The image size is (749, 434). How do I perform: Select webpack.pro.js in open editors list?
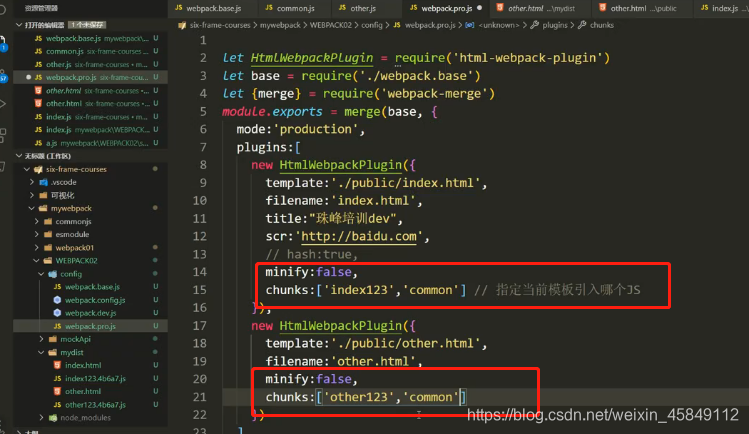pyautogui.click(x=91, y=77)
